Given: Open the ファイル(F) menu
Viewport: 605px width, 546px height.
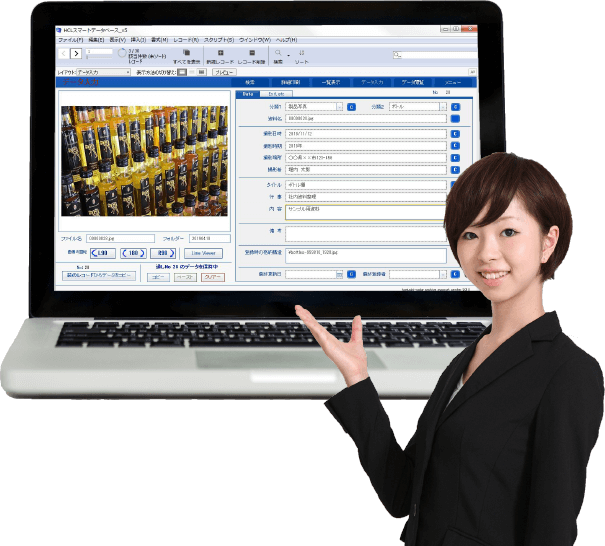Looking at the screenshot, I should [x=70, y=40].
